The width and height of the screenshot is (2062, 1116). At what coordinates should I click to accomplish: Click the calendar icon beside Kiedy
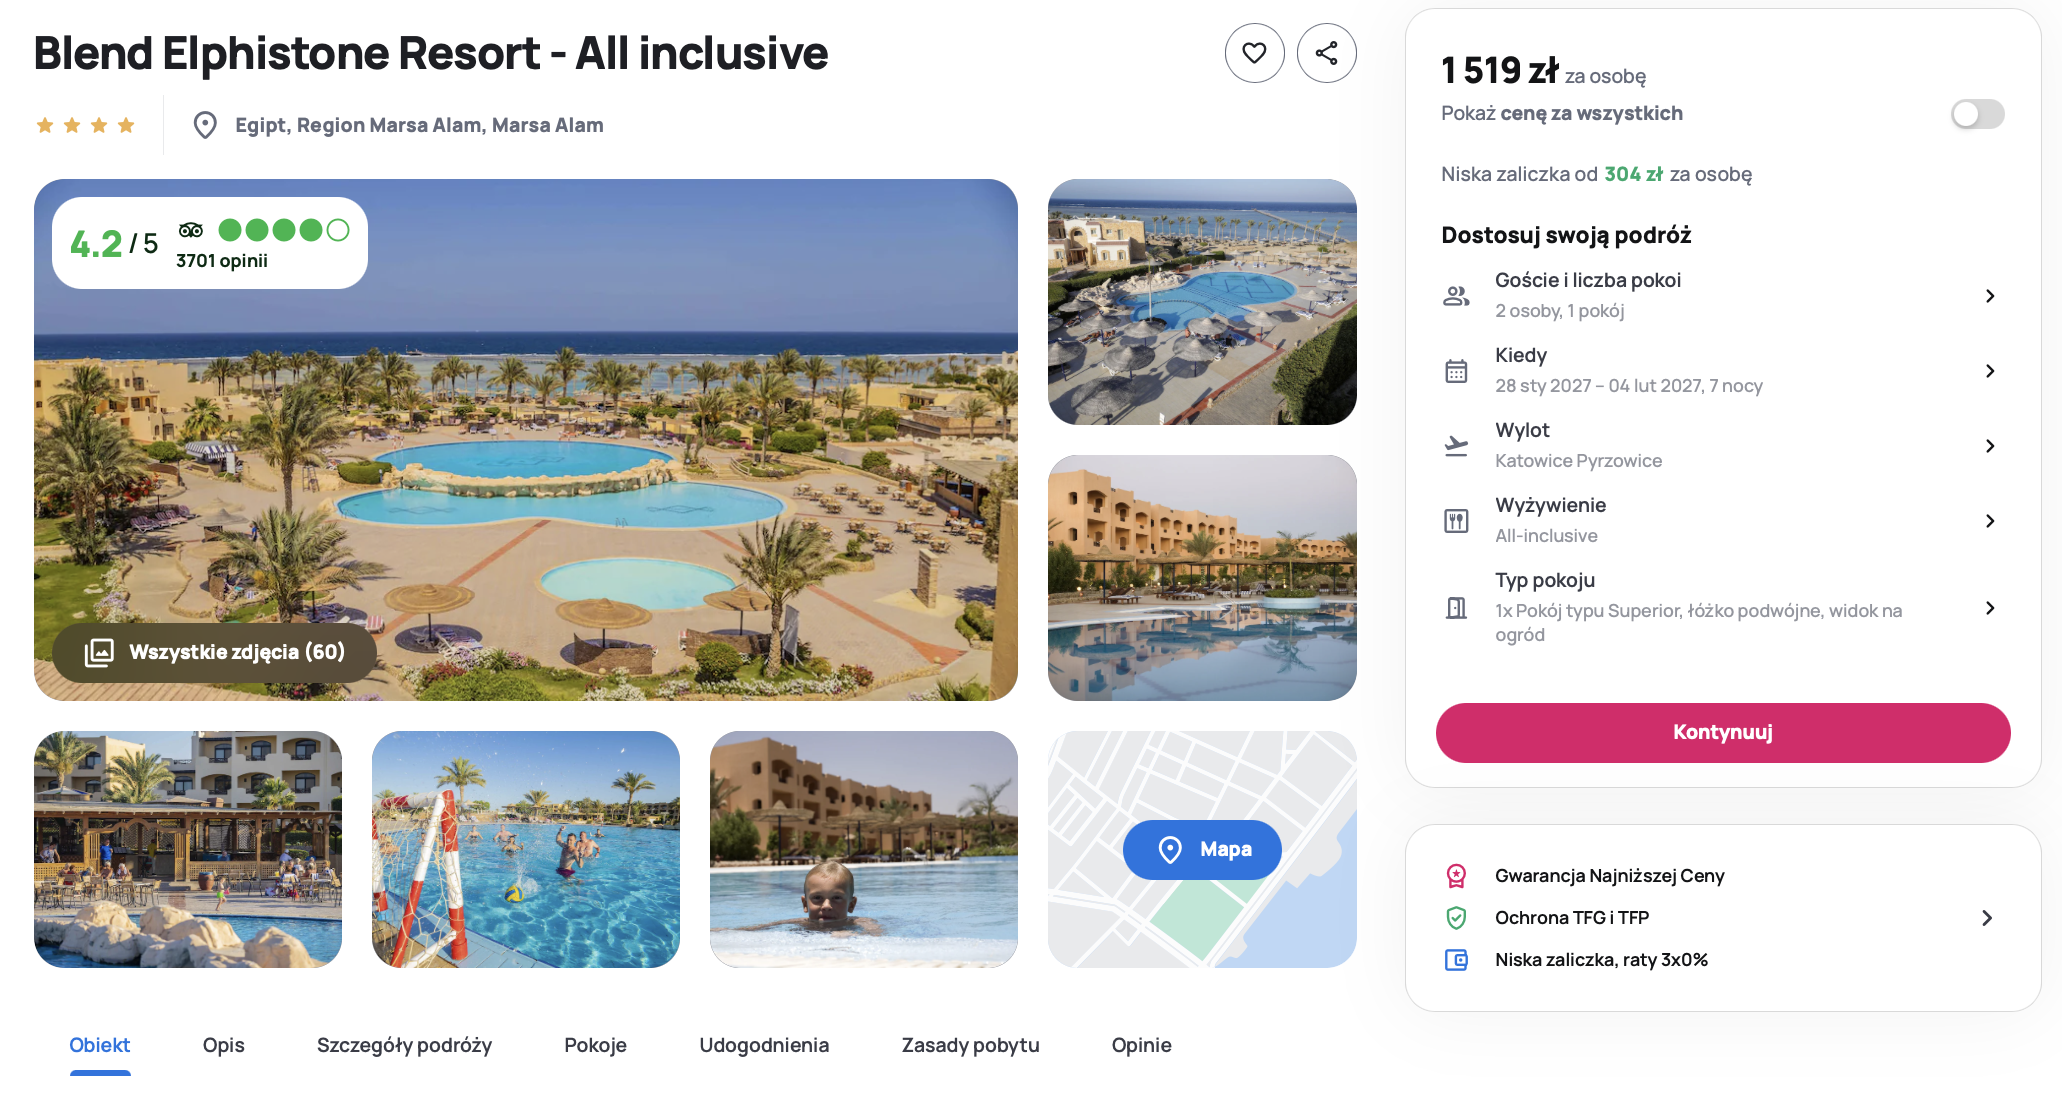pyautogui.click(x=1456, y=371)
